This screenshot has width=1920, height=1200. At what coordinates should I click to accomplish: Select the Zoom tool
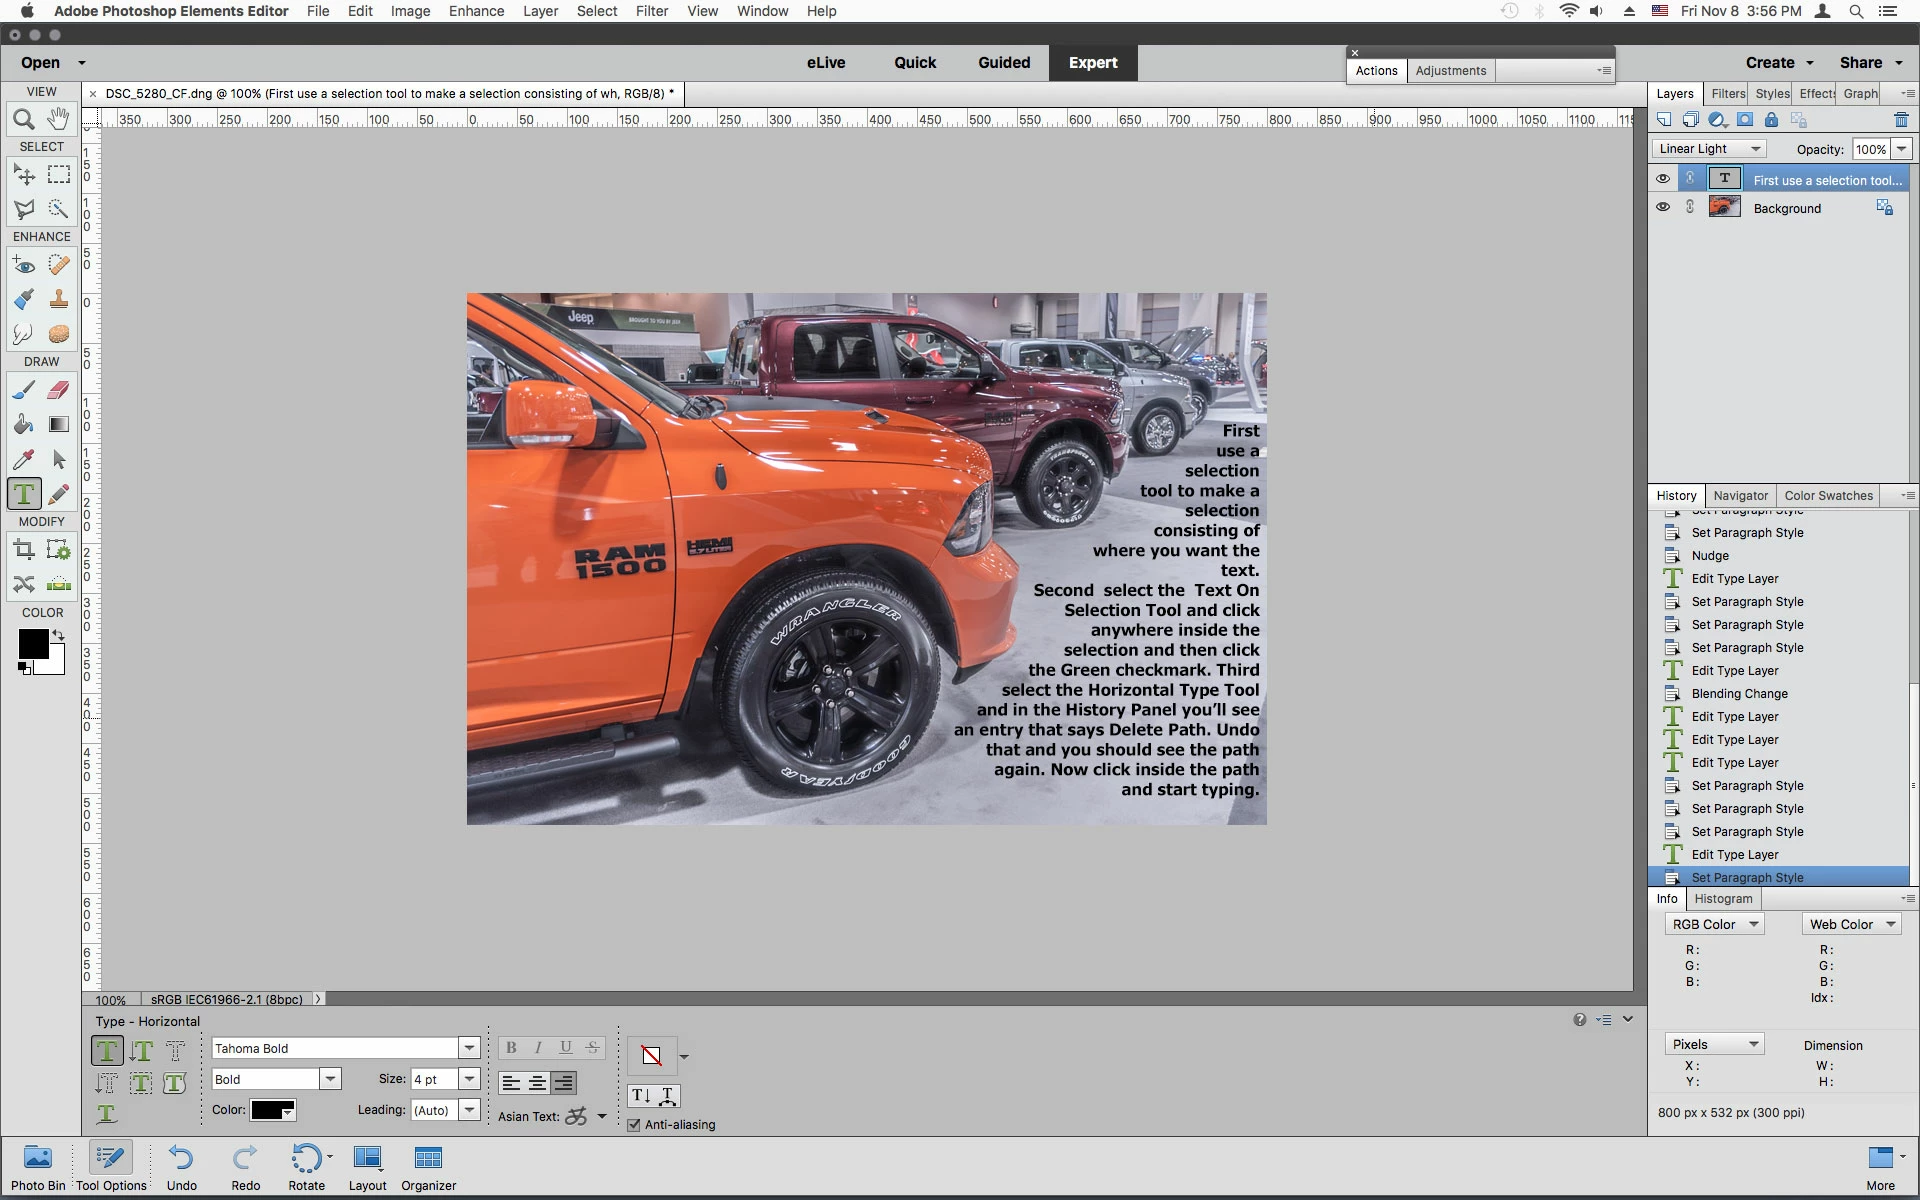pyautogui.click(x=24, y=120)
